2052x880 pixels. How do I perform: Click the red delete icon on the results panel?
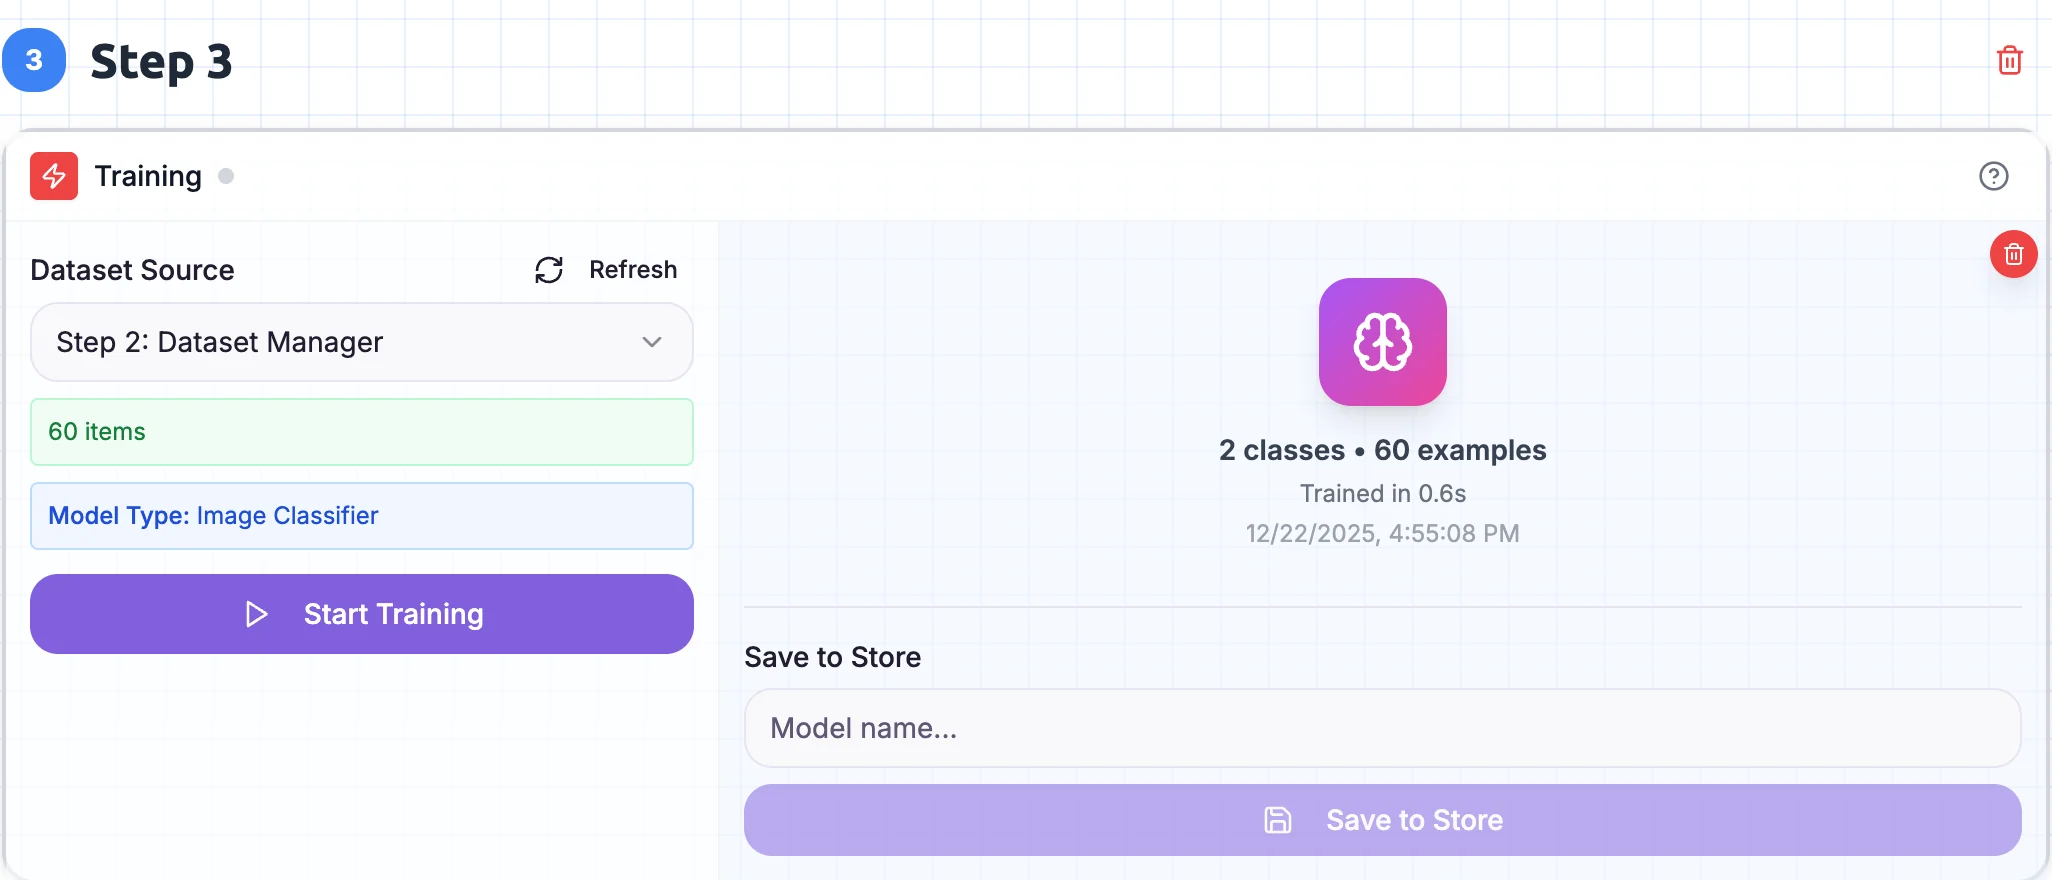pyautogui.click(x=2014, y=254)
